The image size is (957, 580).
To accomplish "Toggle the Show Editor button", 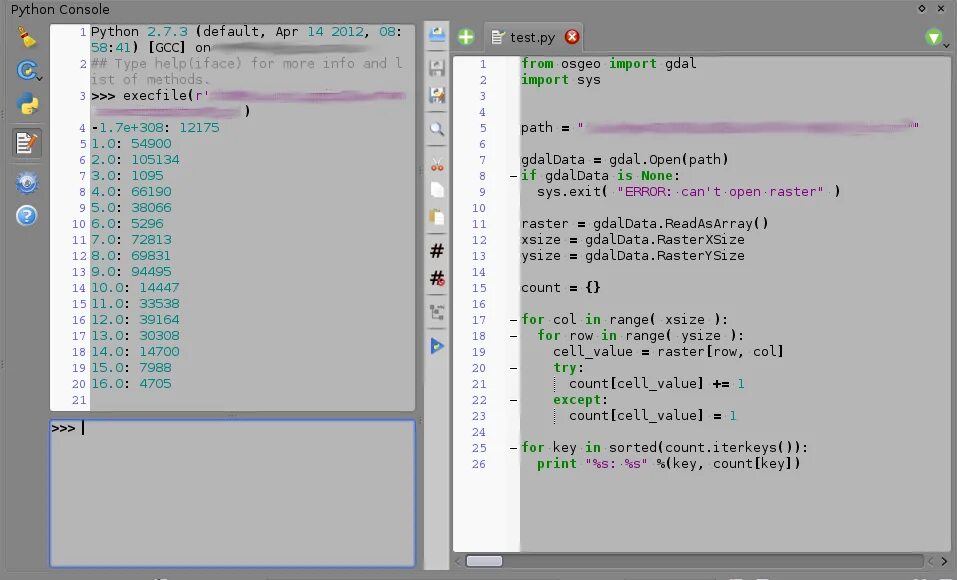I will coord(27,143).
